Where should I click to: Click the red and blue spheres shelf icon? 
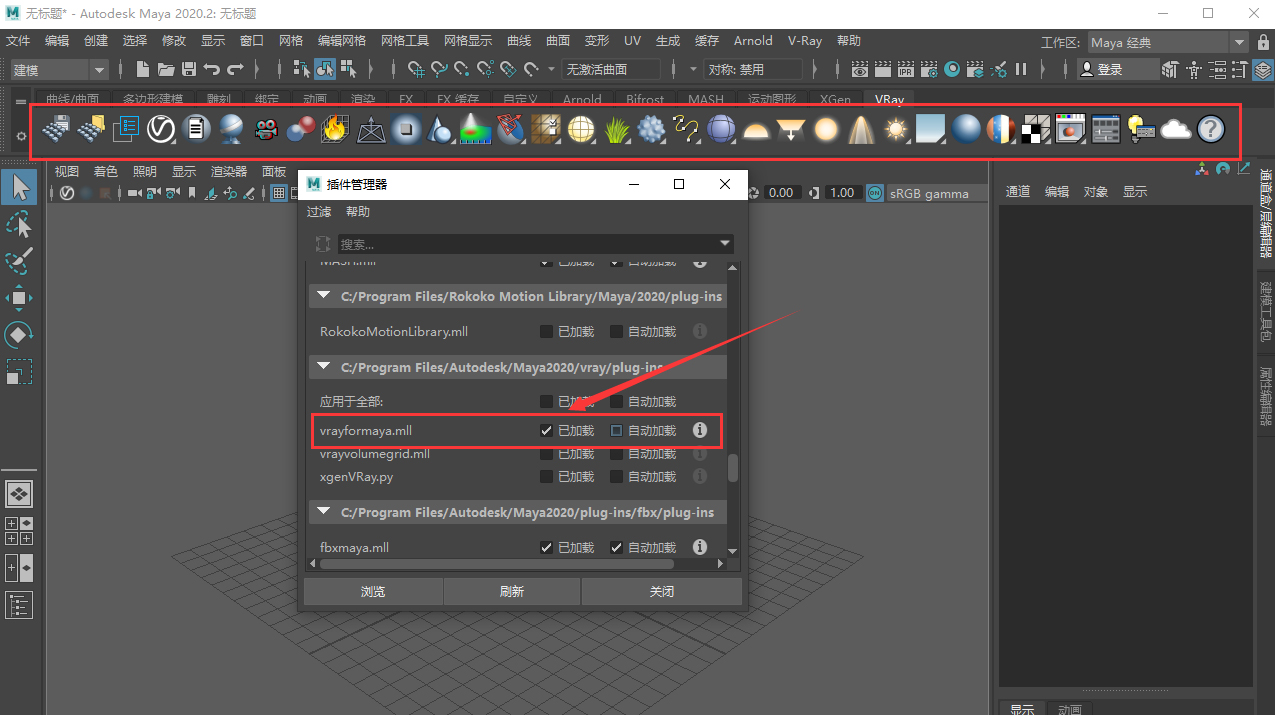click(x=300, y=129)
